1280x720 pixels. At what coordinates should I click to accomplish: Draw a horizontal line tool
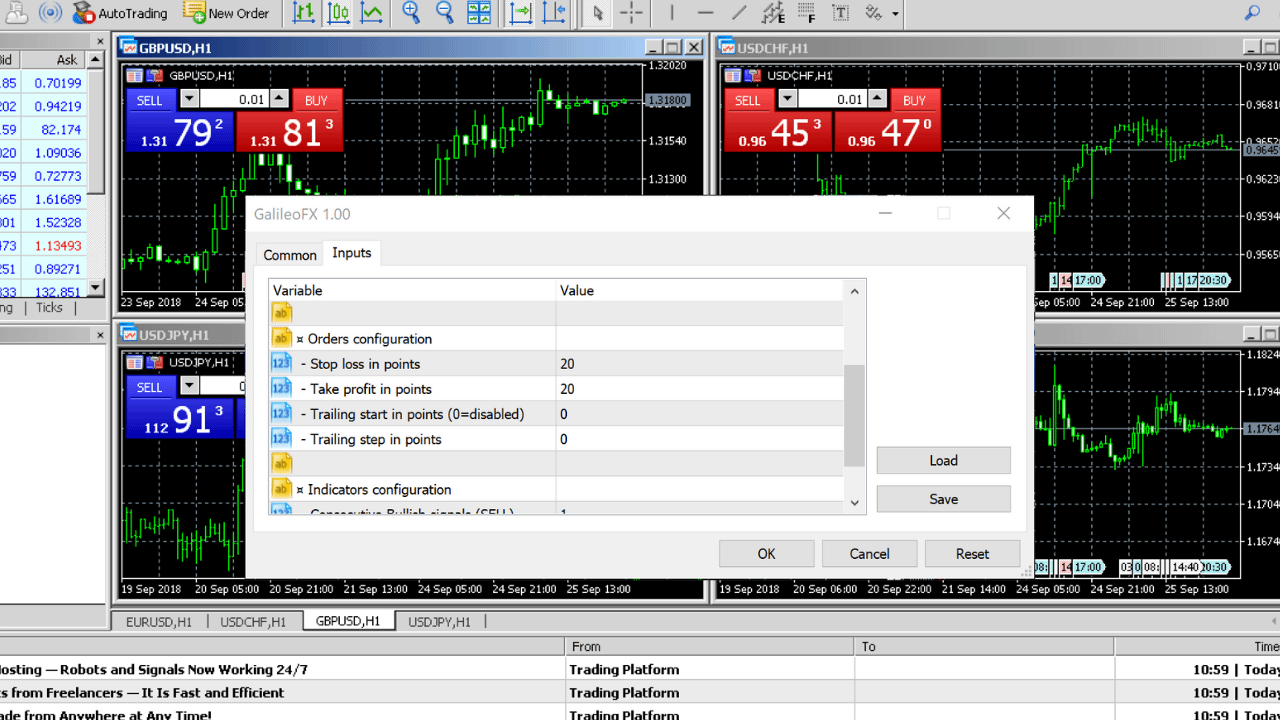coord(705,13)
